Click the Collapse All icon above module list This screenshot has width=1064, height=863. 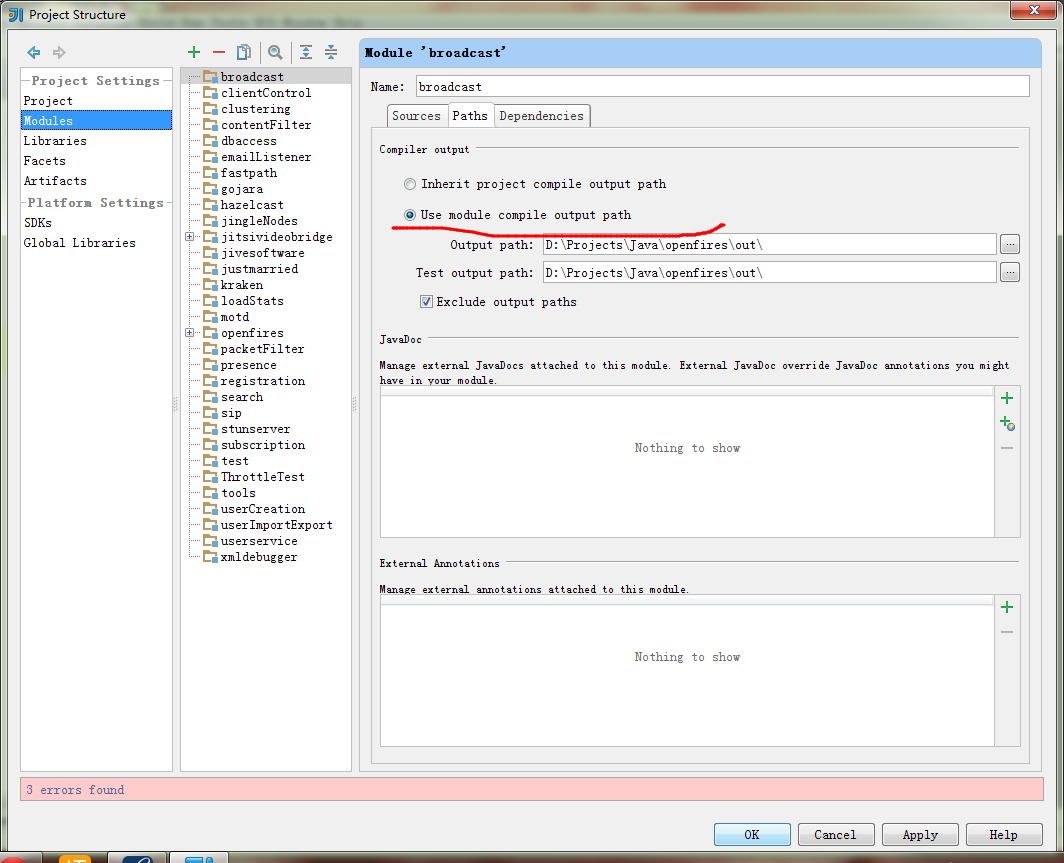(331, 51)
